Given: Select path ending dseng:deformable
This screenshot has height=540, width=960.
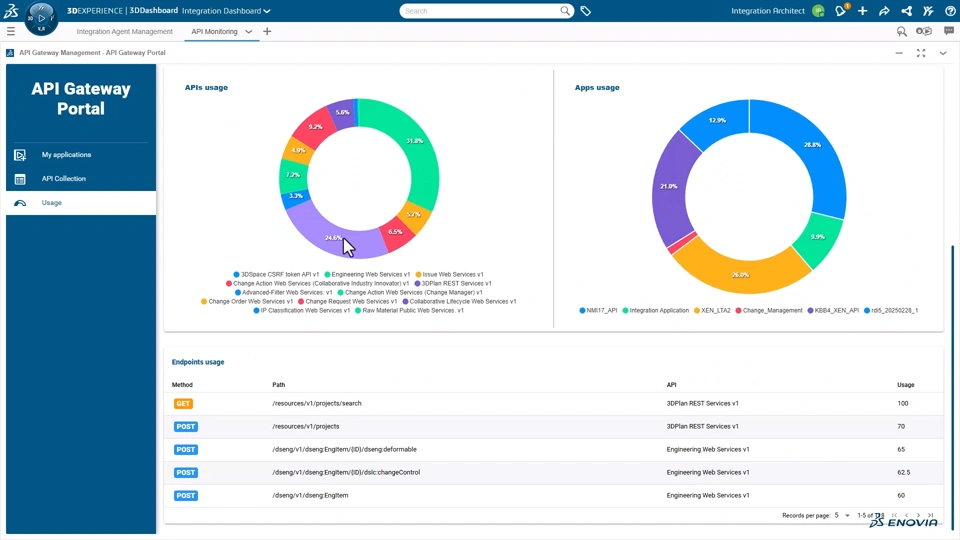Looking at the screenshot, I should [344, 449].
